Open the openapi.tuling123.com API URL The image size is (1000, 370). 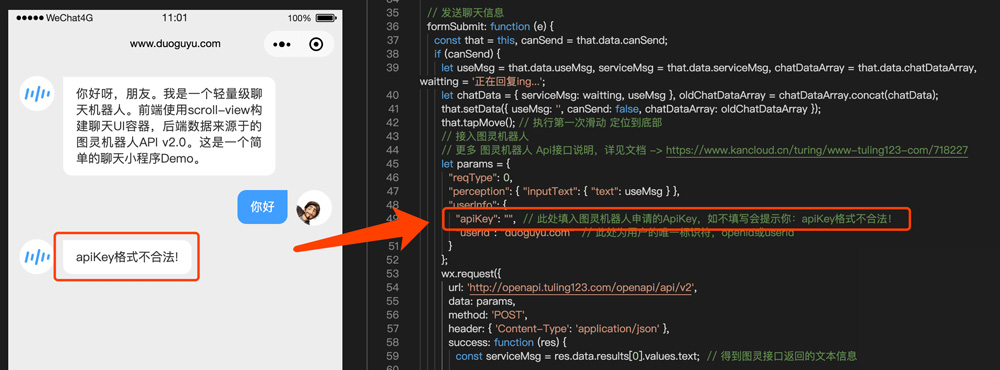click(x=582, y=288)
